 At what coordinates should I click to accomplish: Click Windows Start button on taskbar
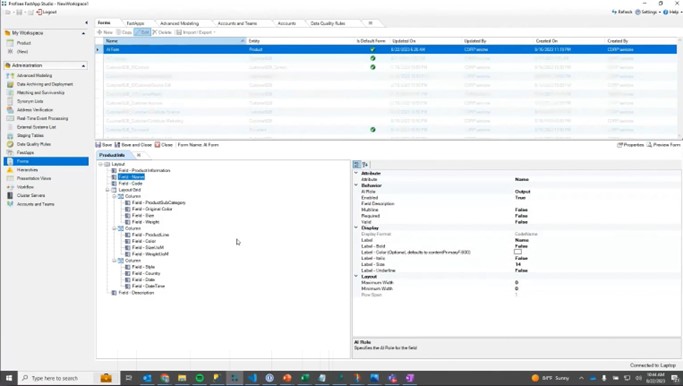coord(9,378)
